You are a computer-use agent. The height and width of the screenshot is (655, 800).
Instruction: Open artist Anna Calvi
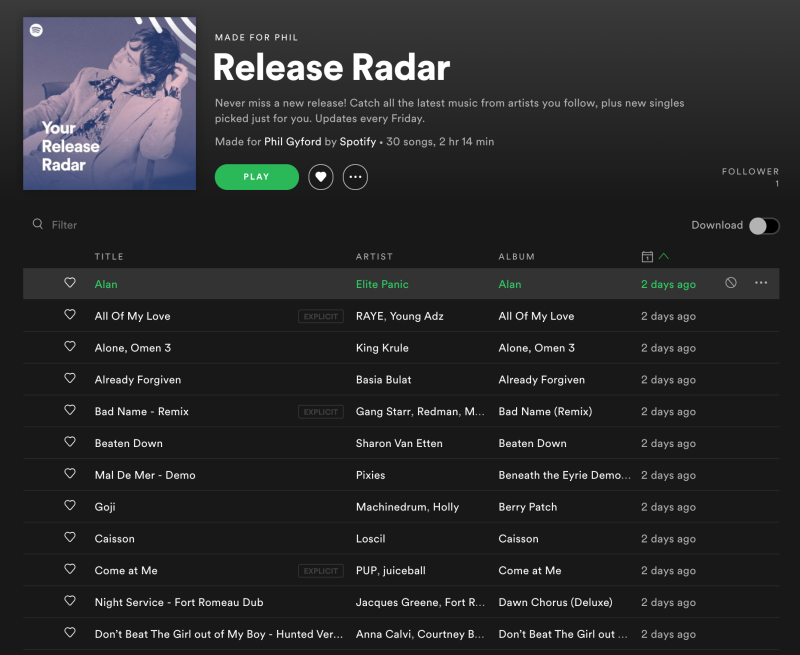point(384,634)
